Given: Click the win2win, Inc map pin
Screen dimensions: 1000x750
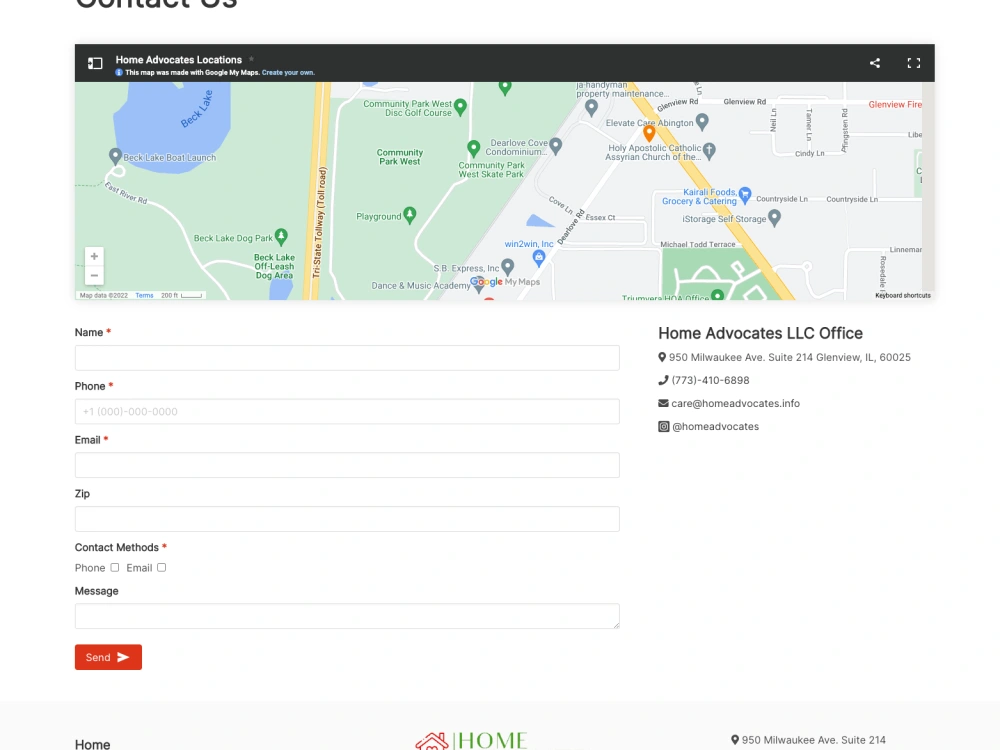Looking at the screenshot, I should click(539, 258).
